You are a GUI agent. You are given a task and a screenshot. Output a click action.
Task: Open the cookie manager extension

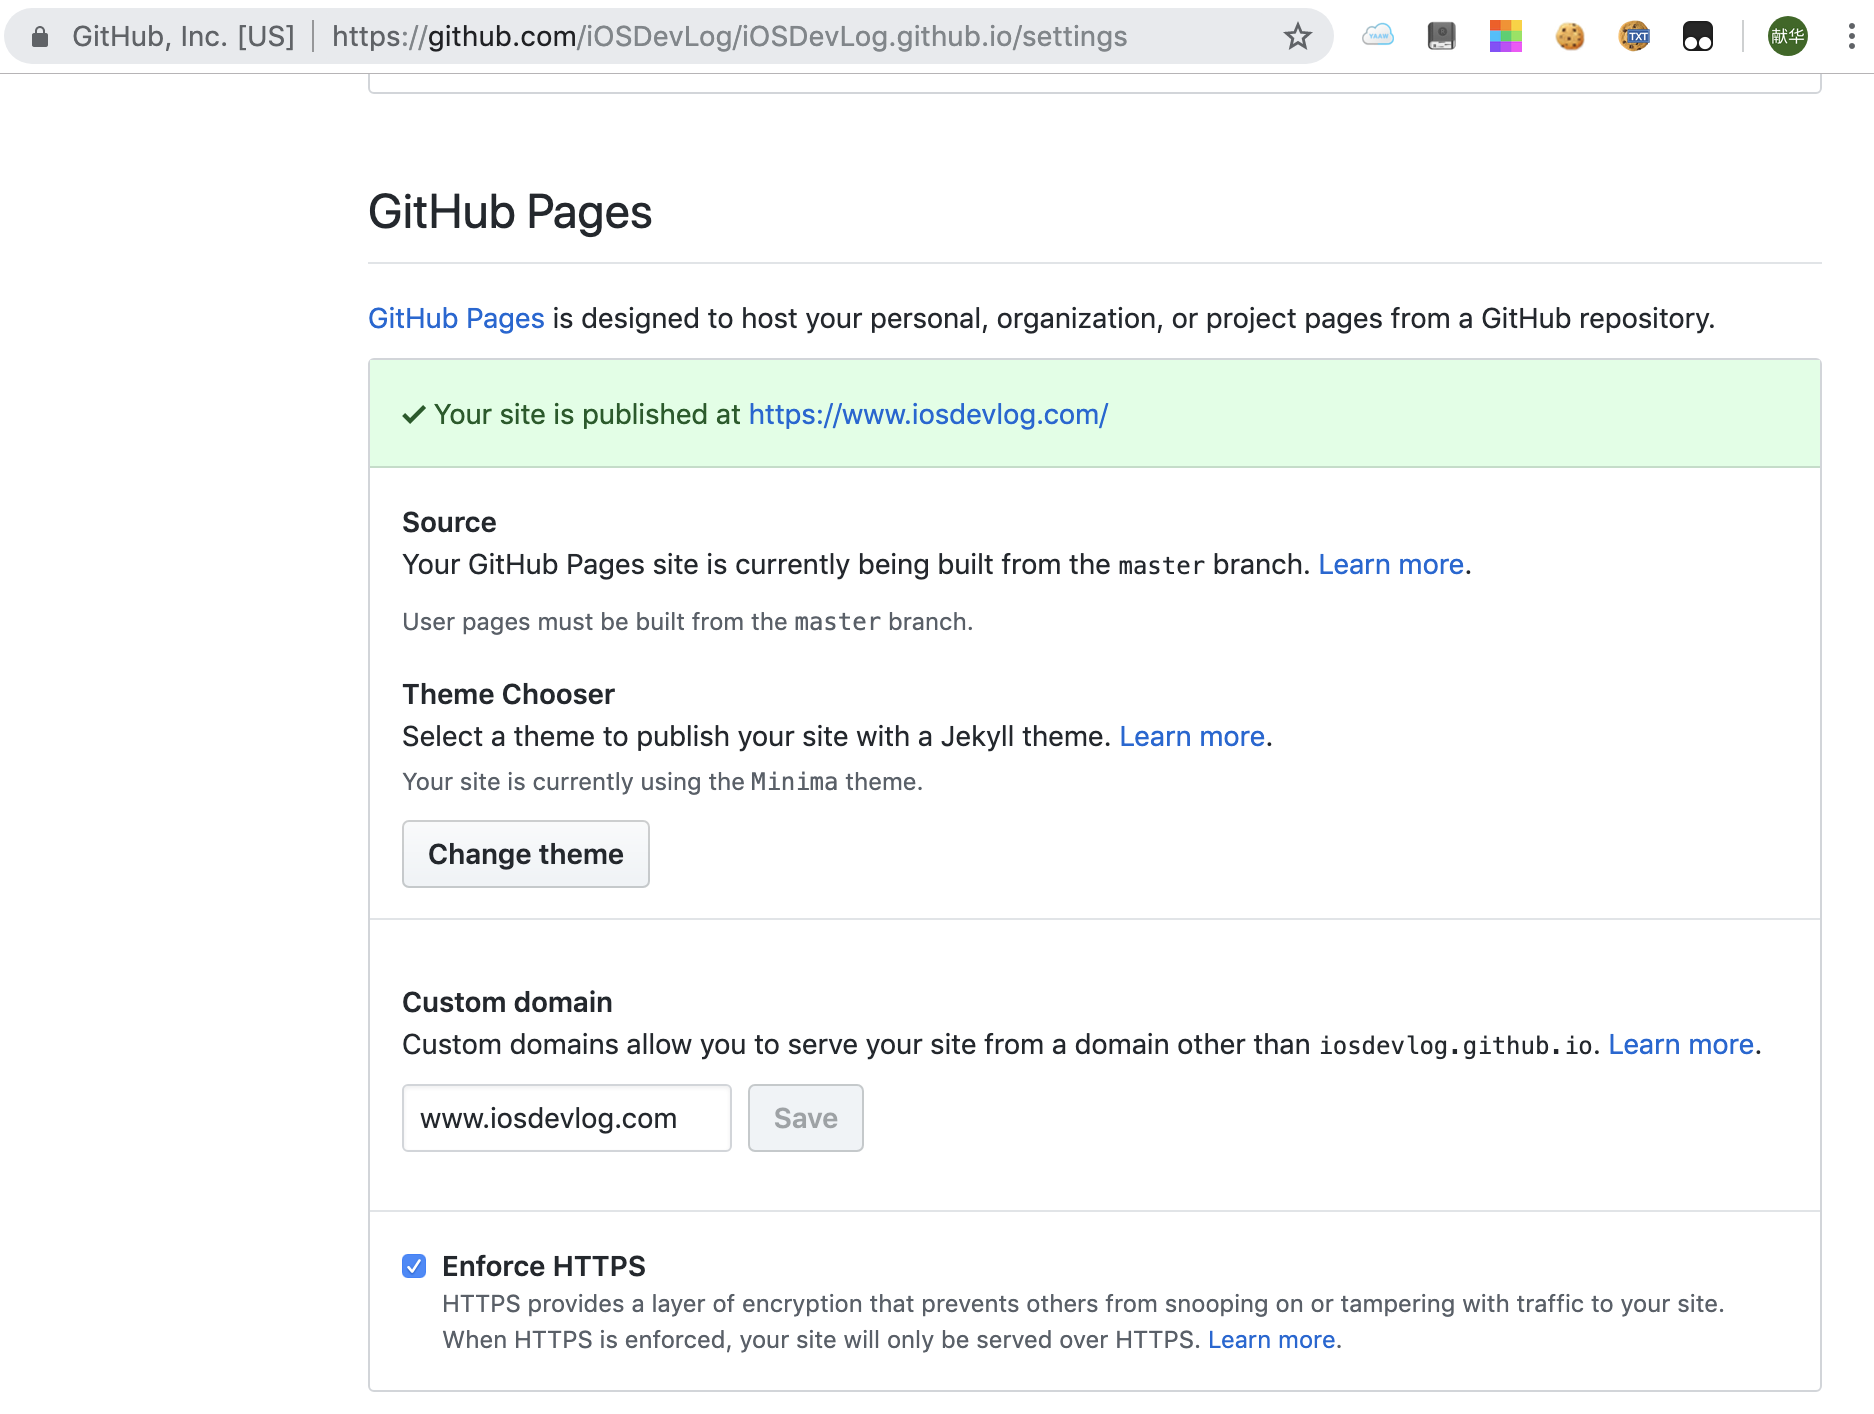tap(1570, 36)
